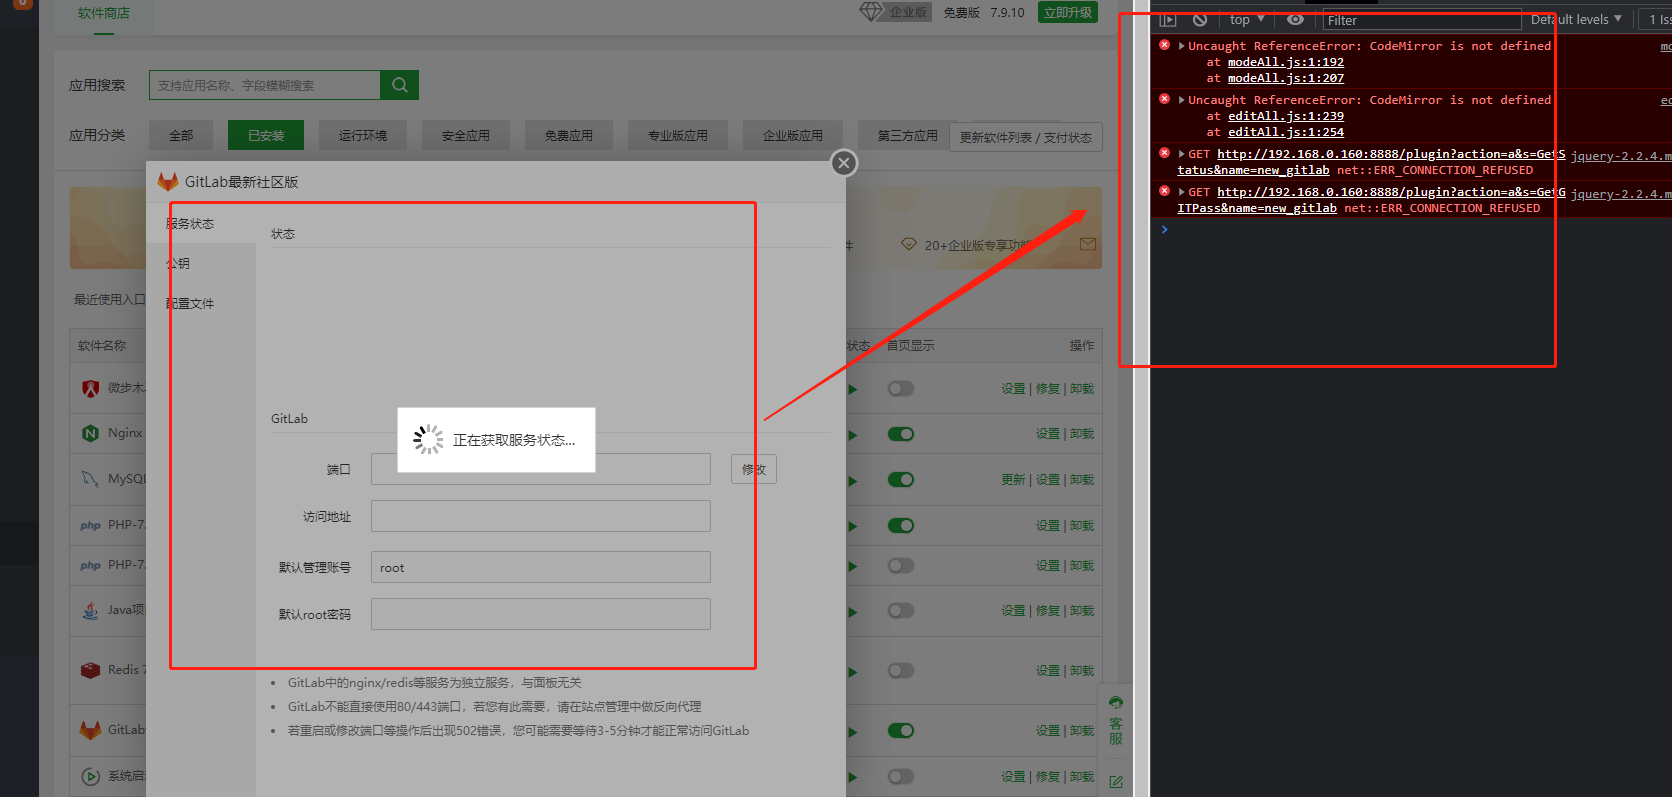Focus the app search input field

point(265,85)
